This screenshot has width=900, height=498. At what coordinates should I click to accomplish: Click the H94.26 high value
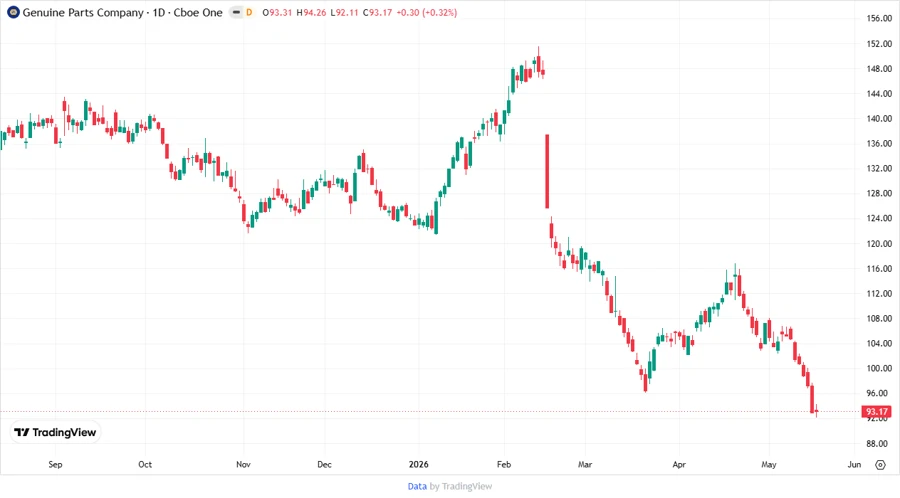click(x=311, y=12)
